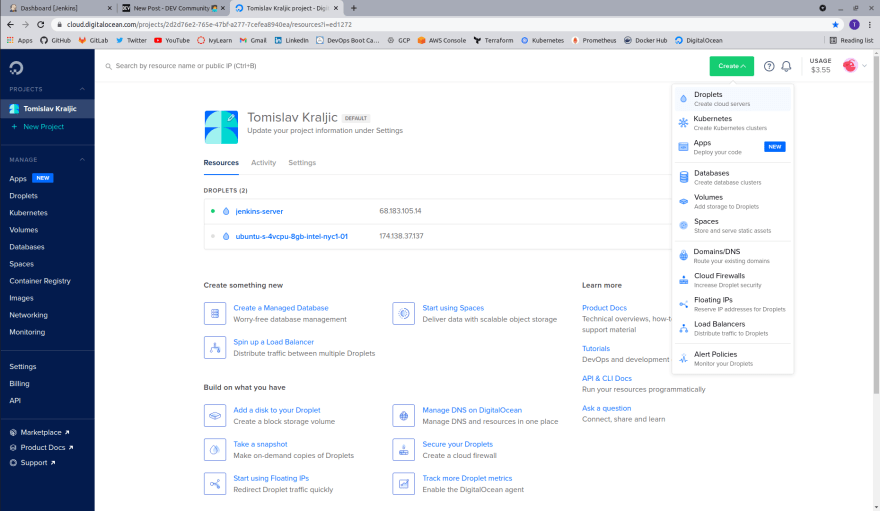Click the Manage DNS globe tile icon

pos(404,416)
